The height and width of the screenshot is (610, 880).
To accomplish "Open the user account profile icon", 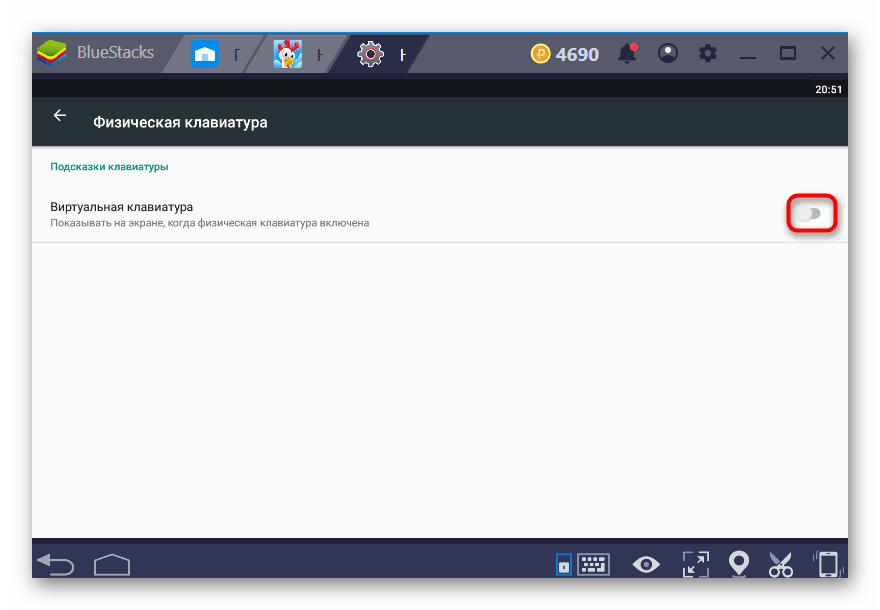I will click(x=668, y=53).
